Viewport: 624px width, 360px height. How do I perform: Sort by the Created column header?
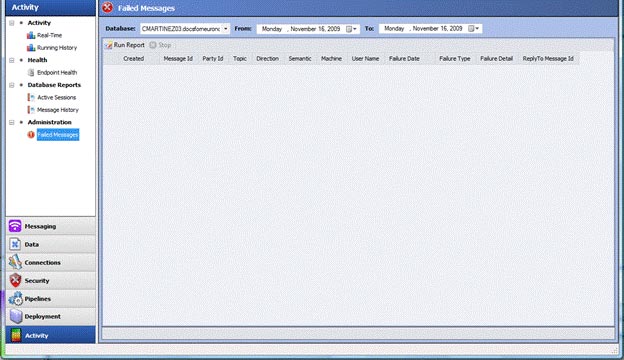point(133,58)
